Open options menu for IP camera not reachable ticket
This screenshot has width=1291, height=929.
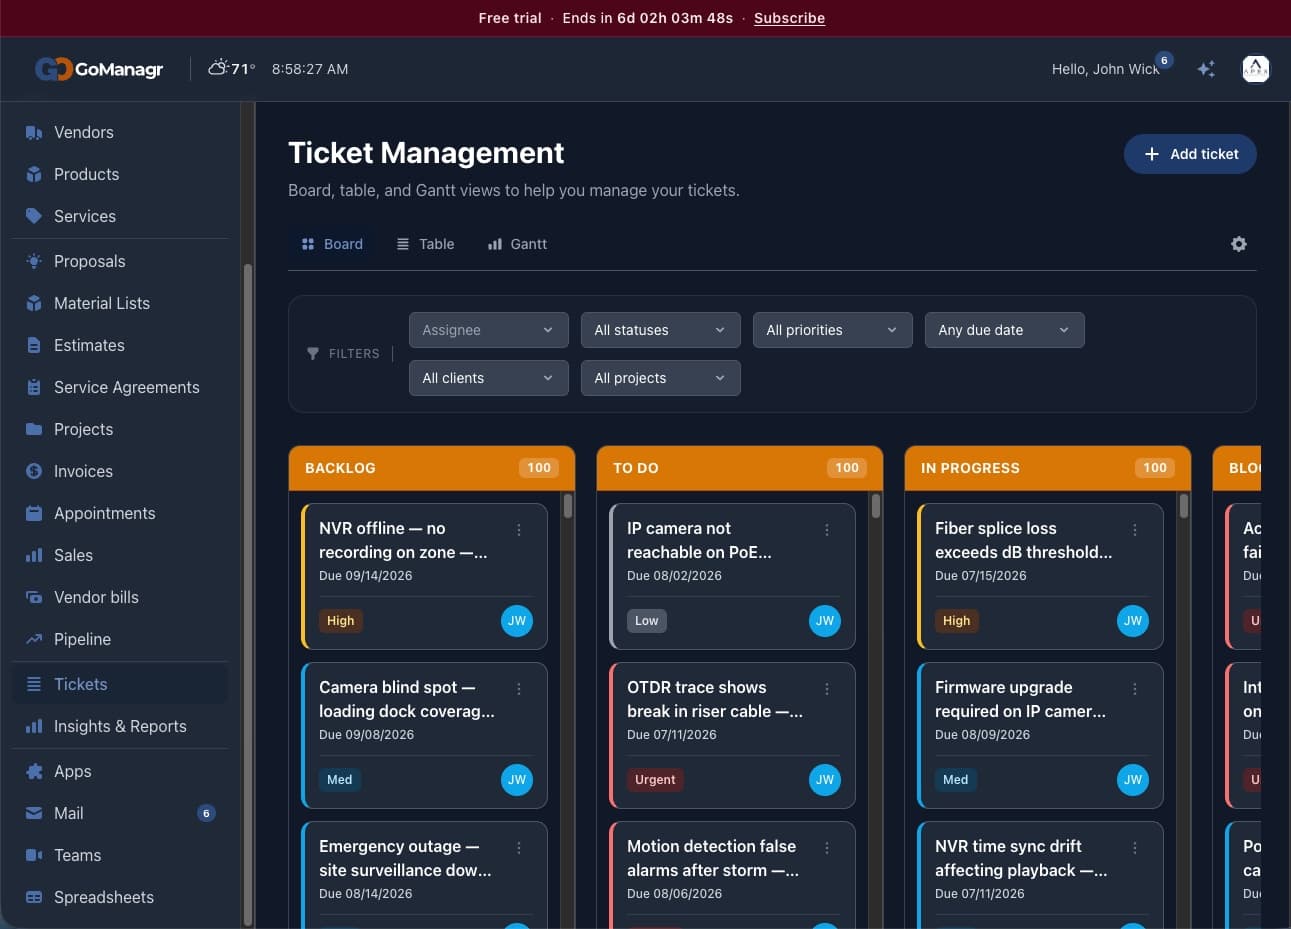click(827, 530)
